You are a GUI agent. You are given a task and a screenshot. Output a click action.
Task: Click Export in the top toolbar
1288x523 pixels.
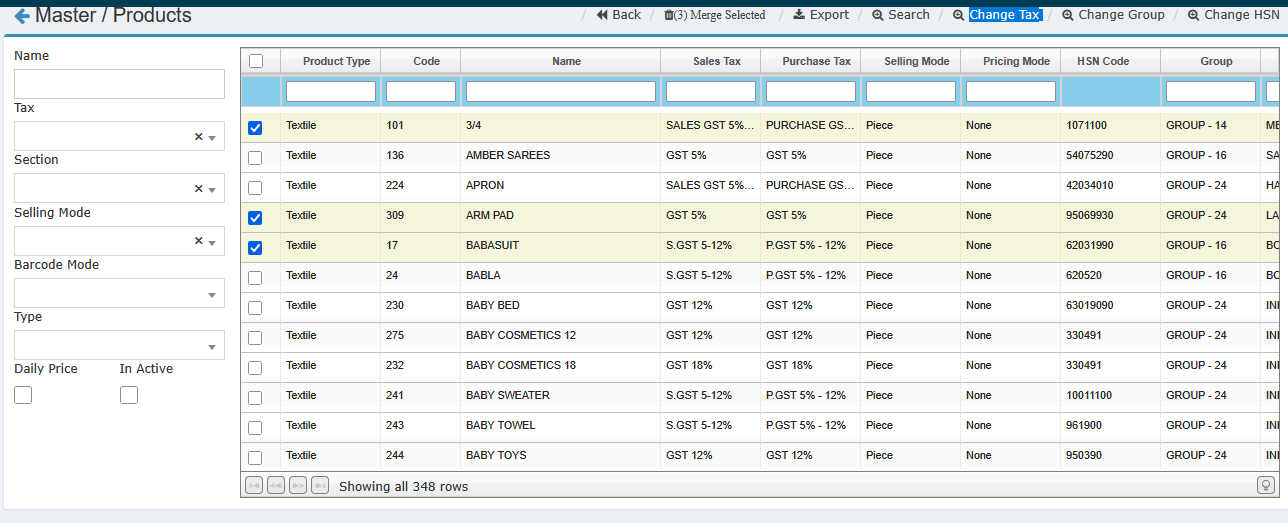click(821, 15)
